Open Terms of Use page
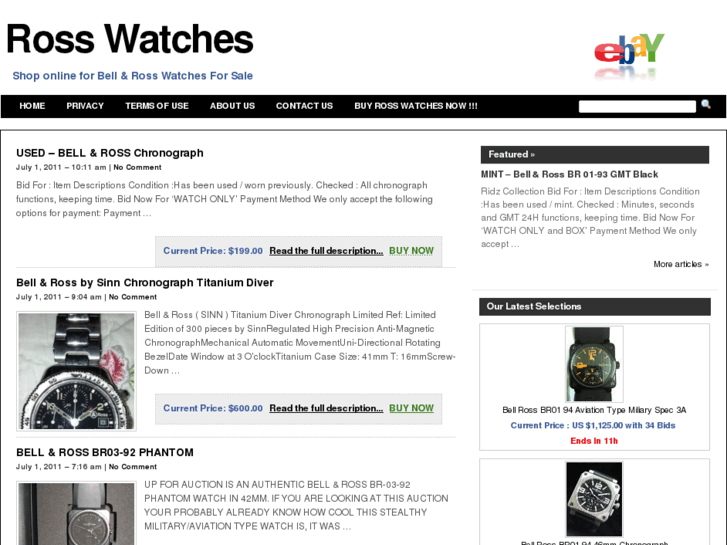The image size is (727, 545). 157,106
